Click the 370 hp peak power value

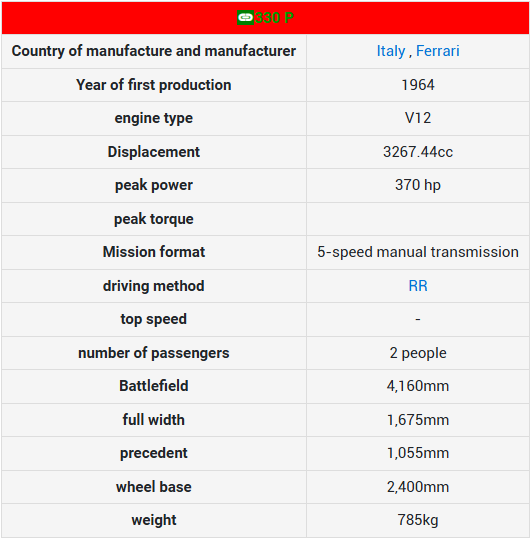pyautogui.click(x=418, y=185)
